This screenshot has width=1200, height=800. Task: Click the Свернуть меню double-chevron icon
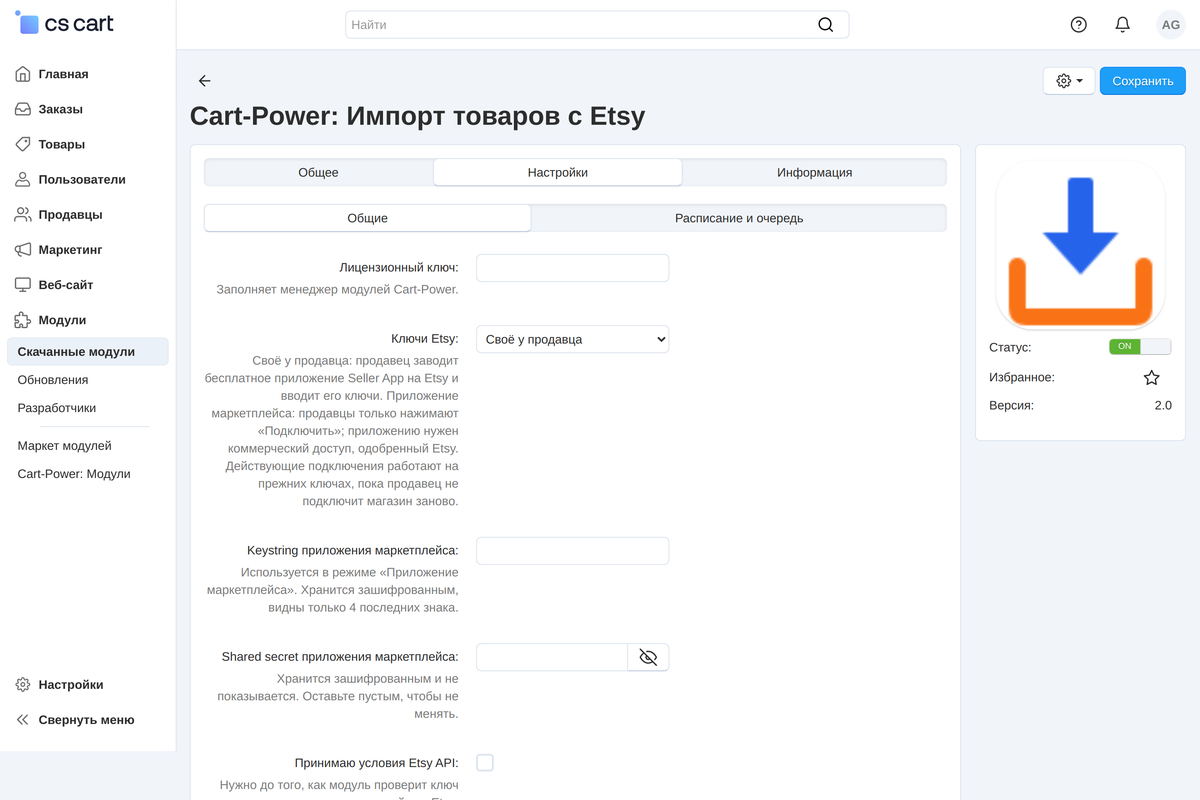pos(23,720)
